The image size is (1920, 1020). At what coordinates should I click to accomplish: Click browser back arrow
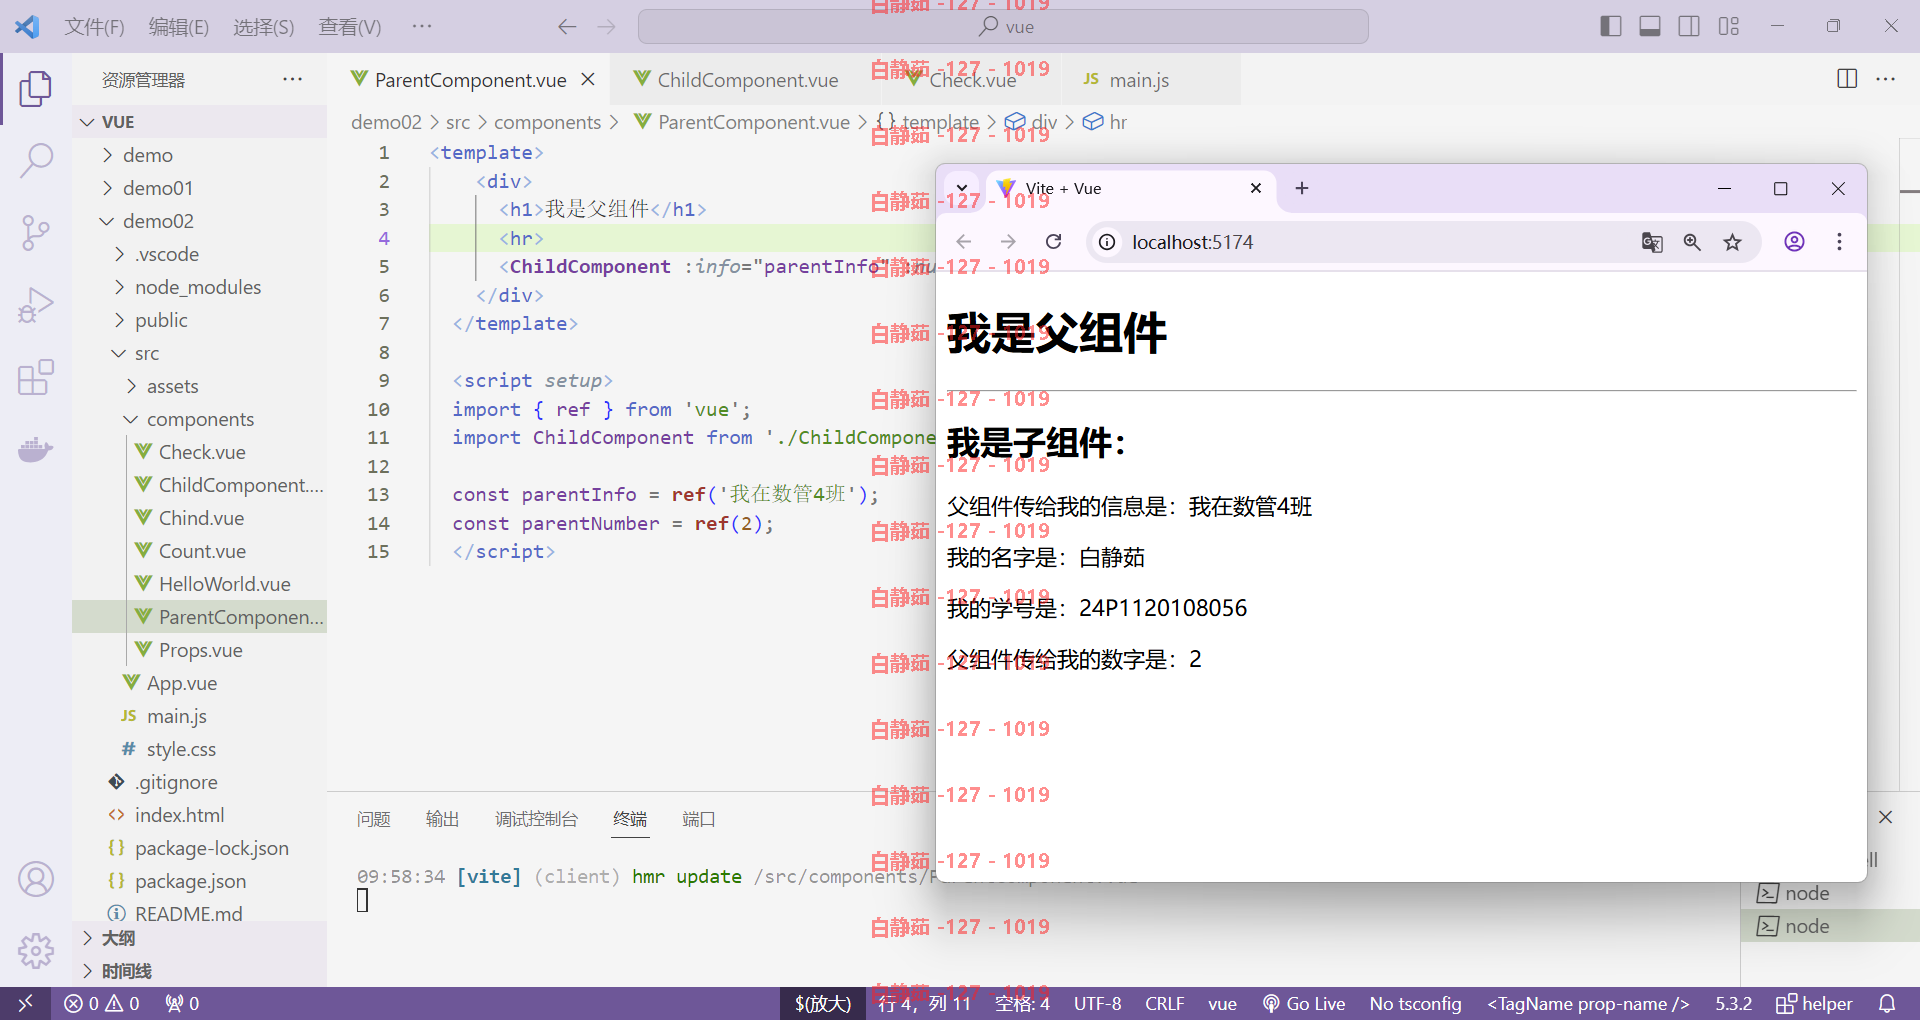[964, 242]
